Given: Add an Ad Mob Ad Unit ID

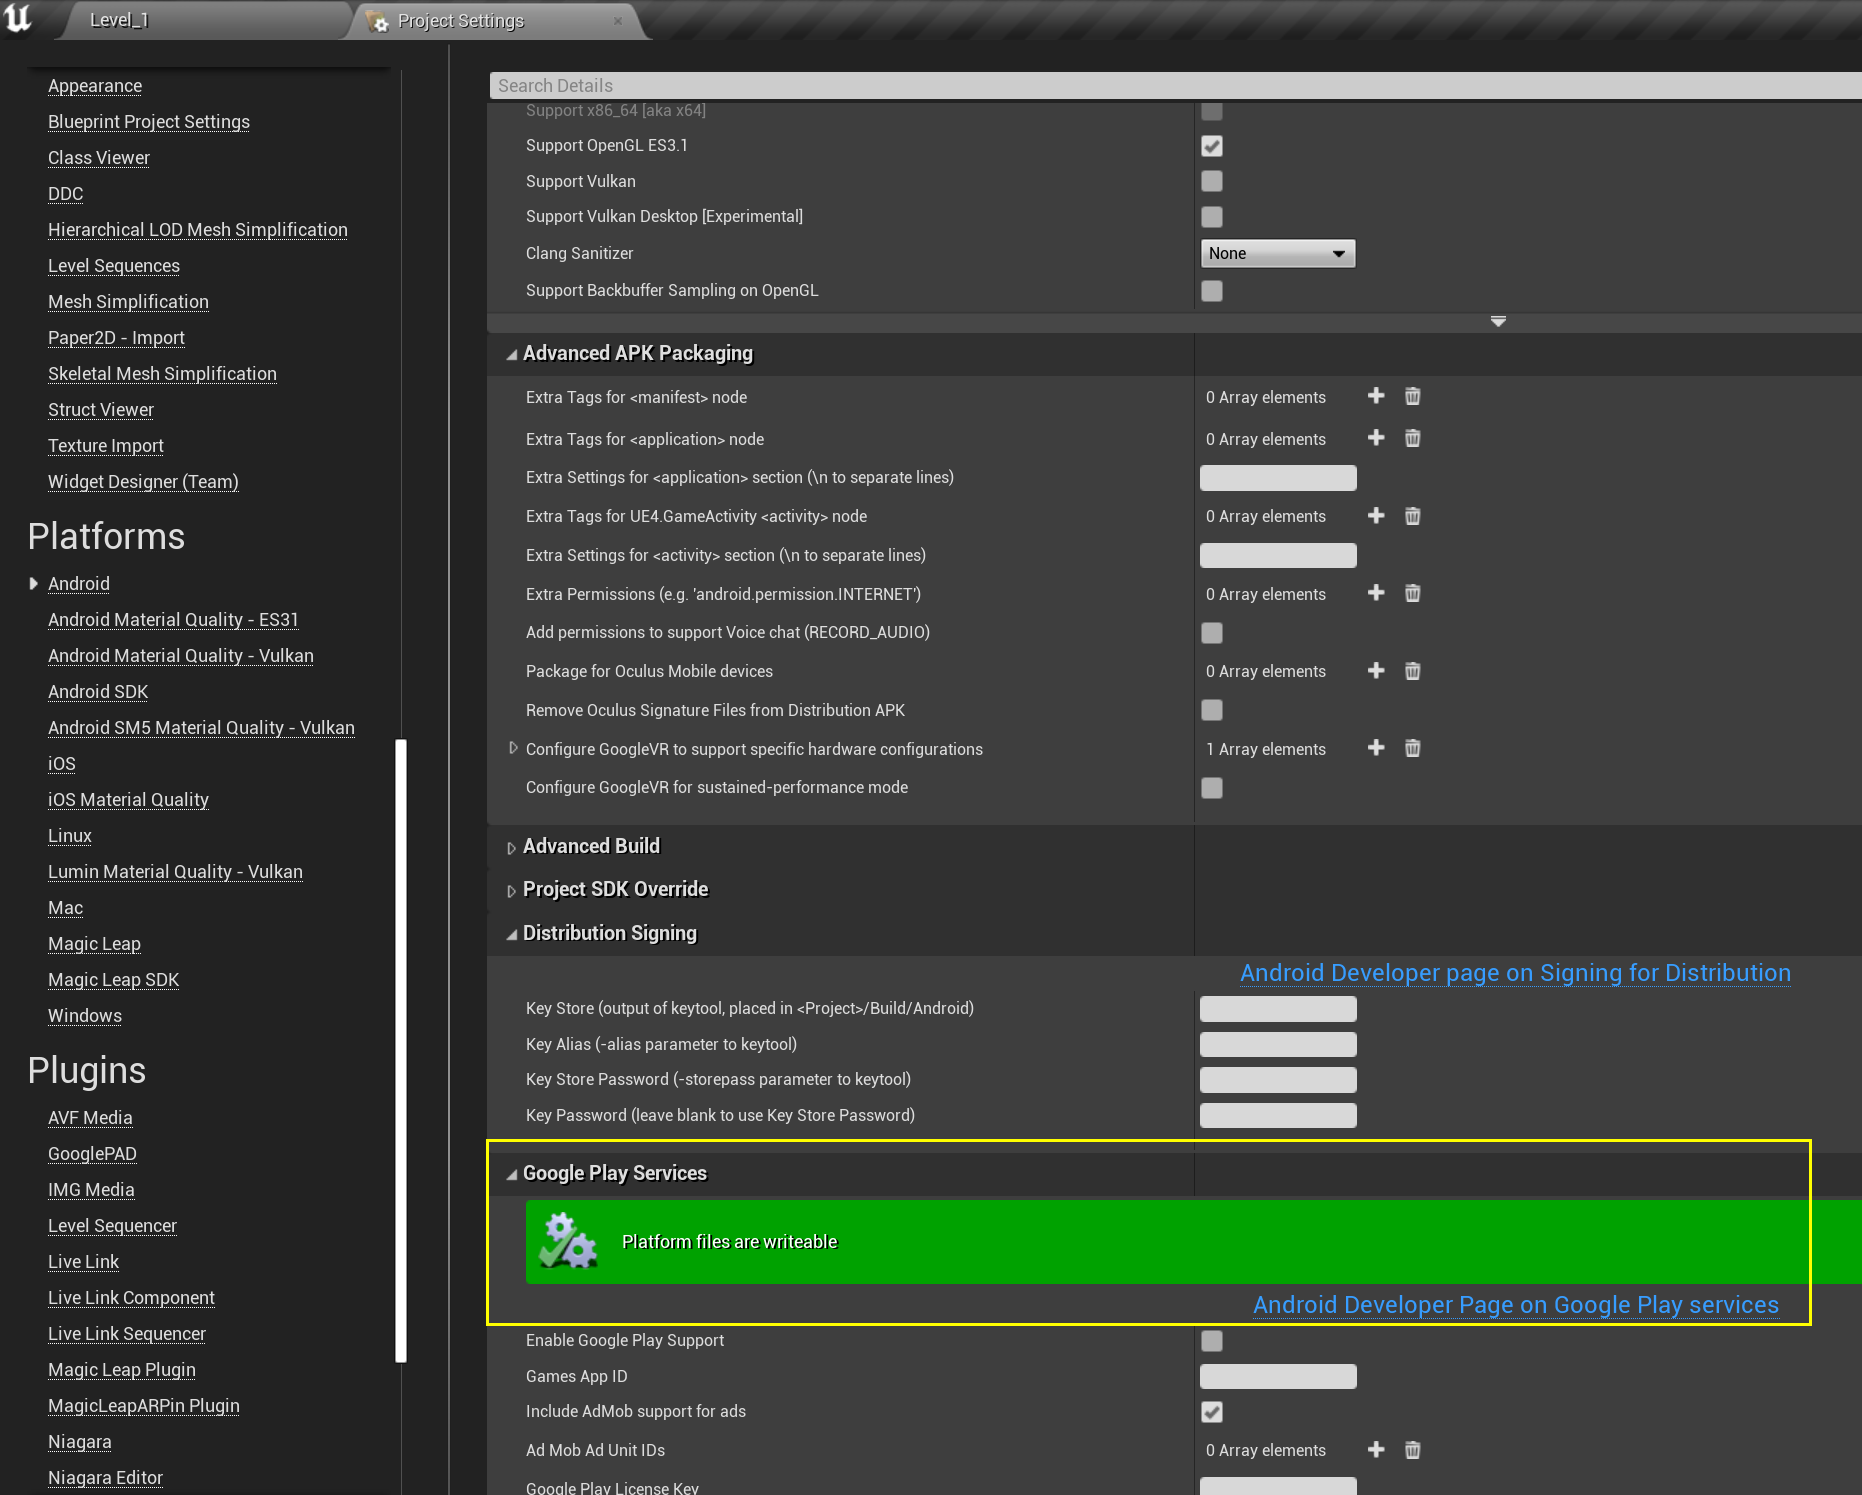Looking at the screenshot, I should pos(1376,1450).
